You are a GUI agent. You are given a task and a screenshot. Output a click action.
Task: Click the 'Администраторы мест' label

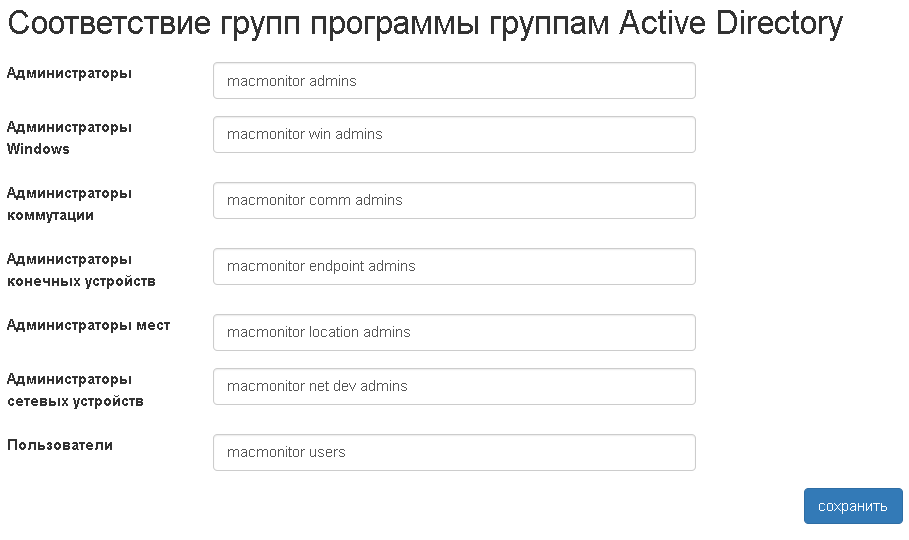click(88, 325)
